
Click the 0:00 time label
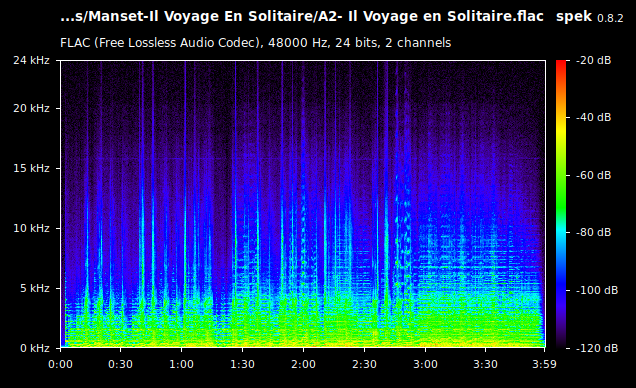60,364
